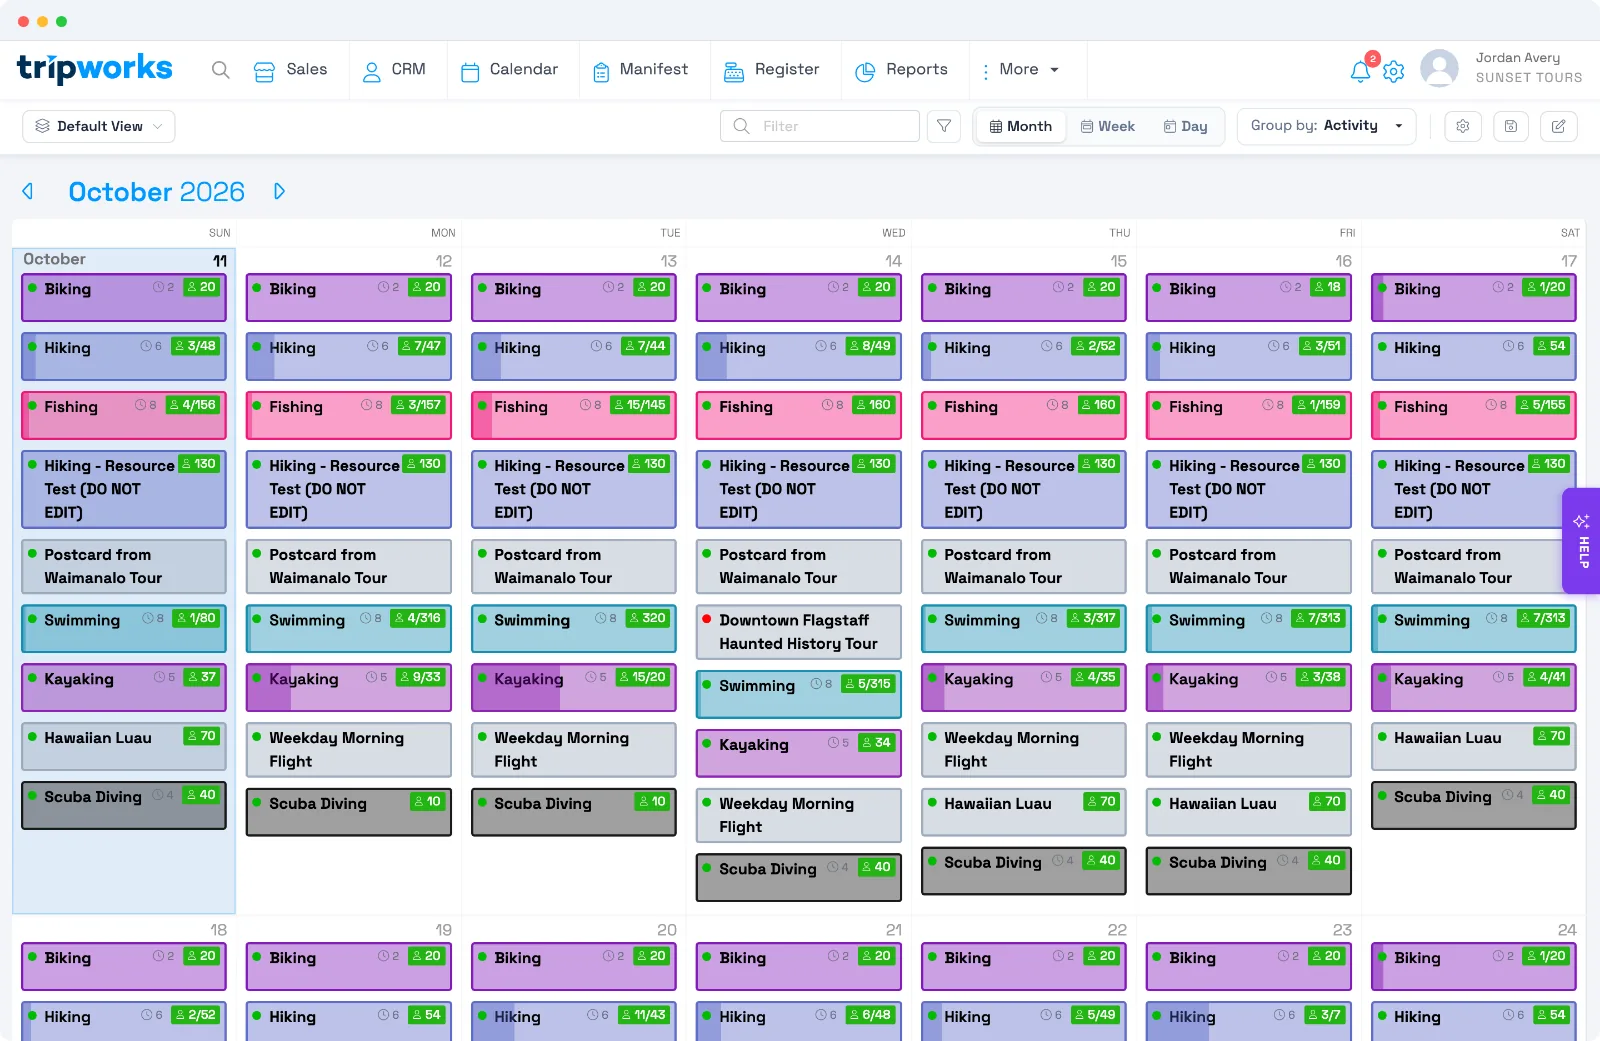Viewport: 1600px width, 1041px height.
Task: Open Default View dropdown
Action: click(x=99, y=126)
